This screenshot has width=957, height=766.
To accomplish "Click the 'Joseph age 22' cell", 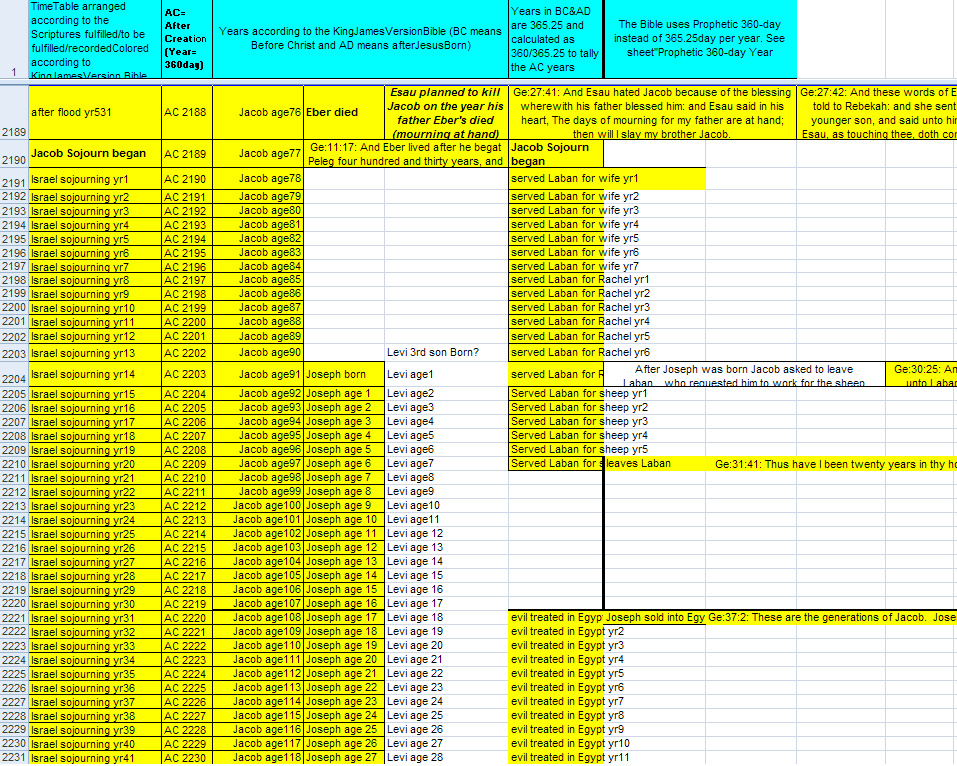I will (x=344, y=688).
